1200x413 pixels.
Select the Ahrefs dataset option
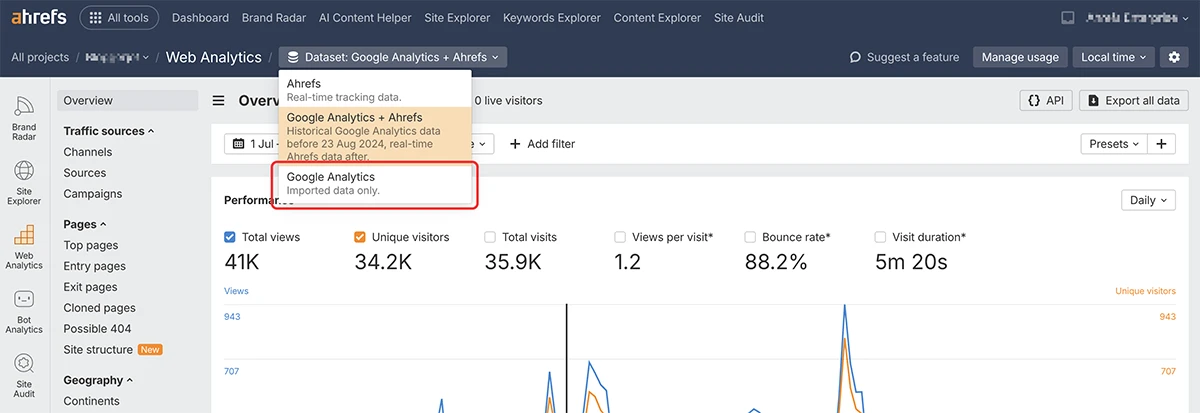coord(375,89)
